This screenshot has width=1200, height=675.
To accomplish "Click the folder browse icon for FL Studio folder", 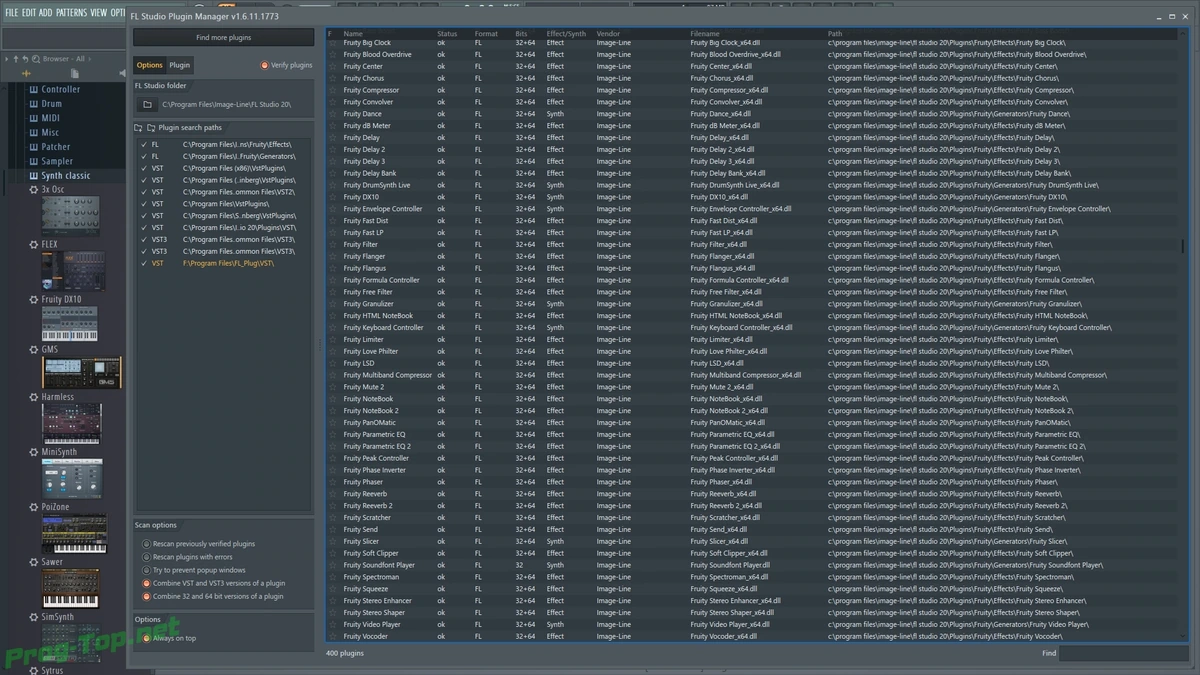I will pyautogui.click(x=147, y=104).
